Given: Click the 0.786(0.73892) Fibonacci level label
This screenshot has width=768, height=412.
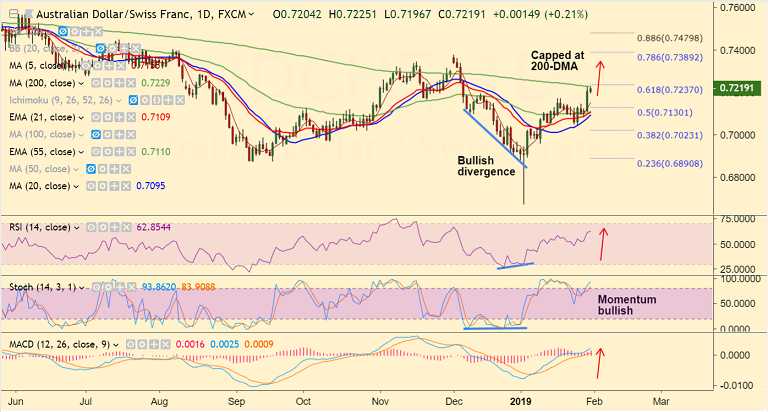Looking at the screenshot, I should [x=670, y=57].
